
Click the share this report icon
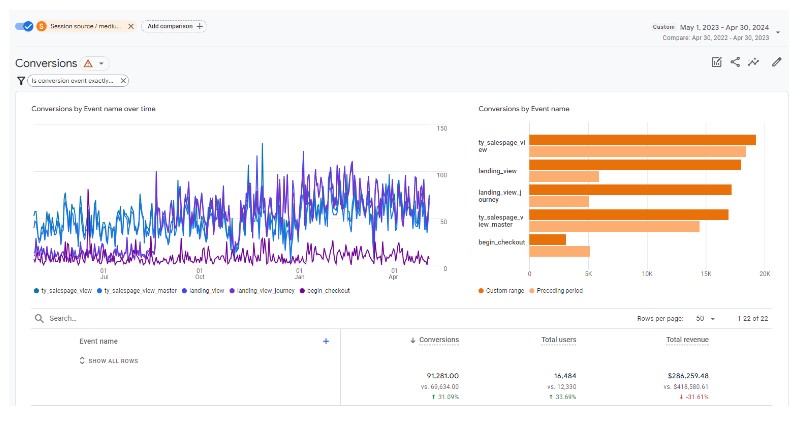click(x=735, y=62)
